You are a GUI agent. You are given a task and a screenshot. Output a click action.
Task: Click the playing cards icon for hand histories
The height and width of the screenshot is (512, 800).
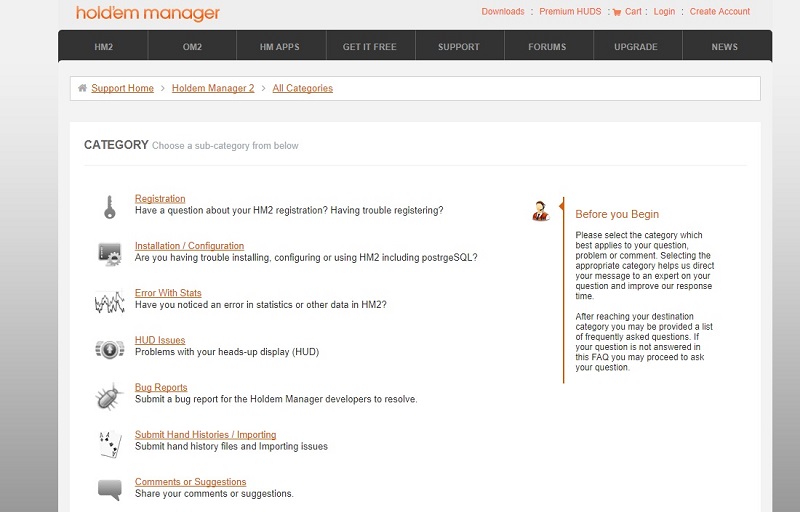109,443
